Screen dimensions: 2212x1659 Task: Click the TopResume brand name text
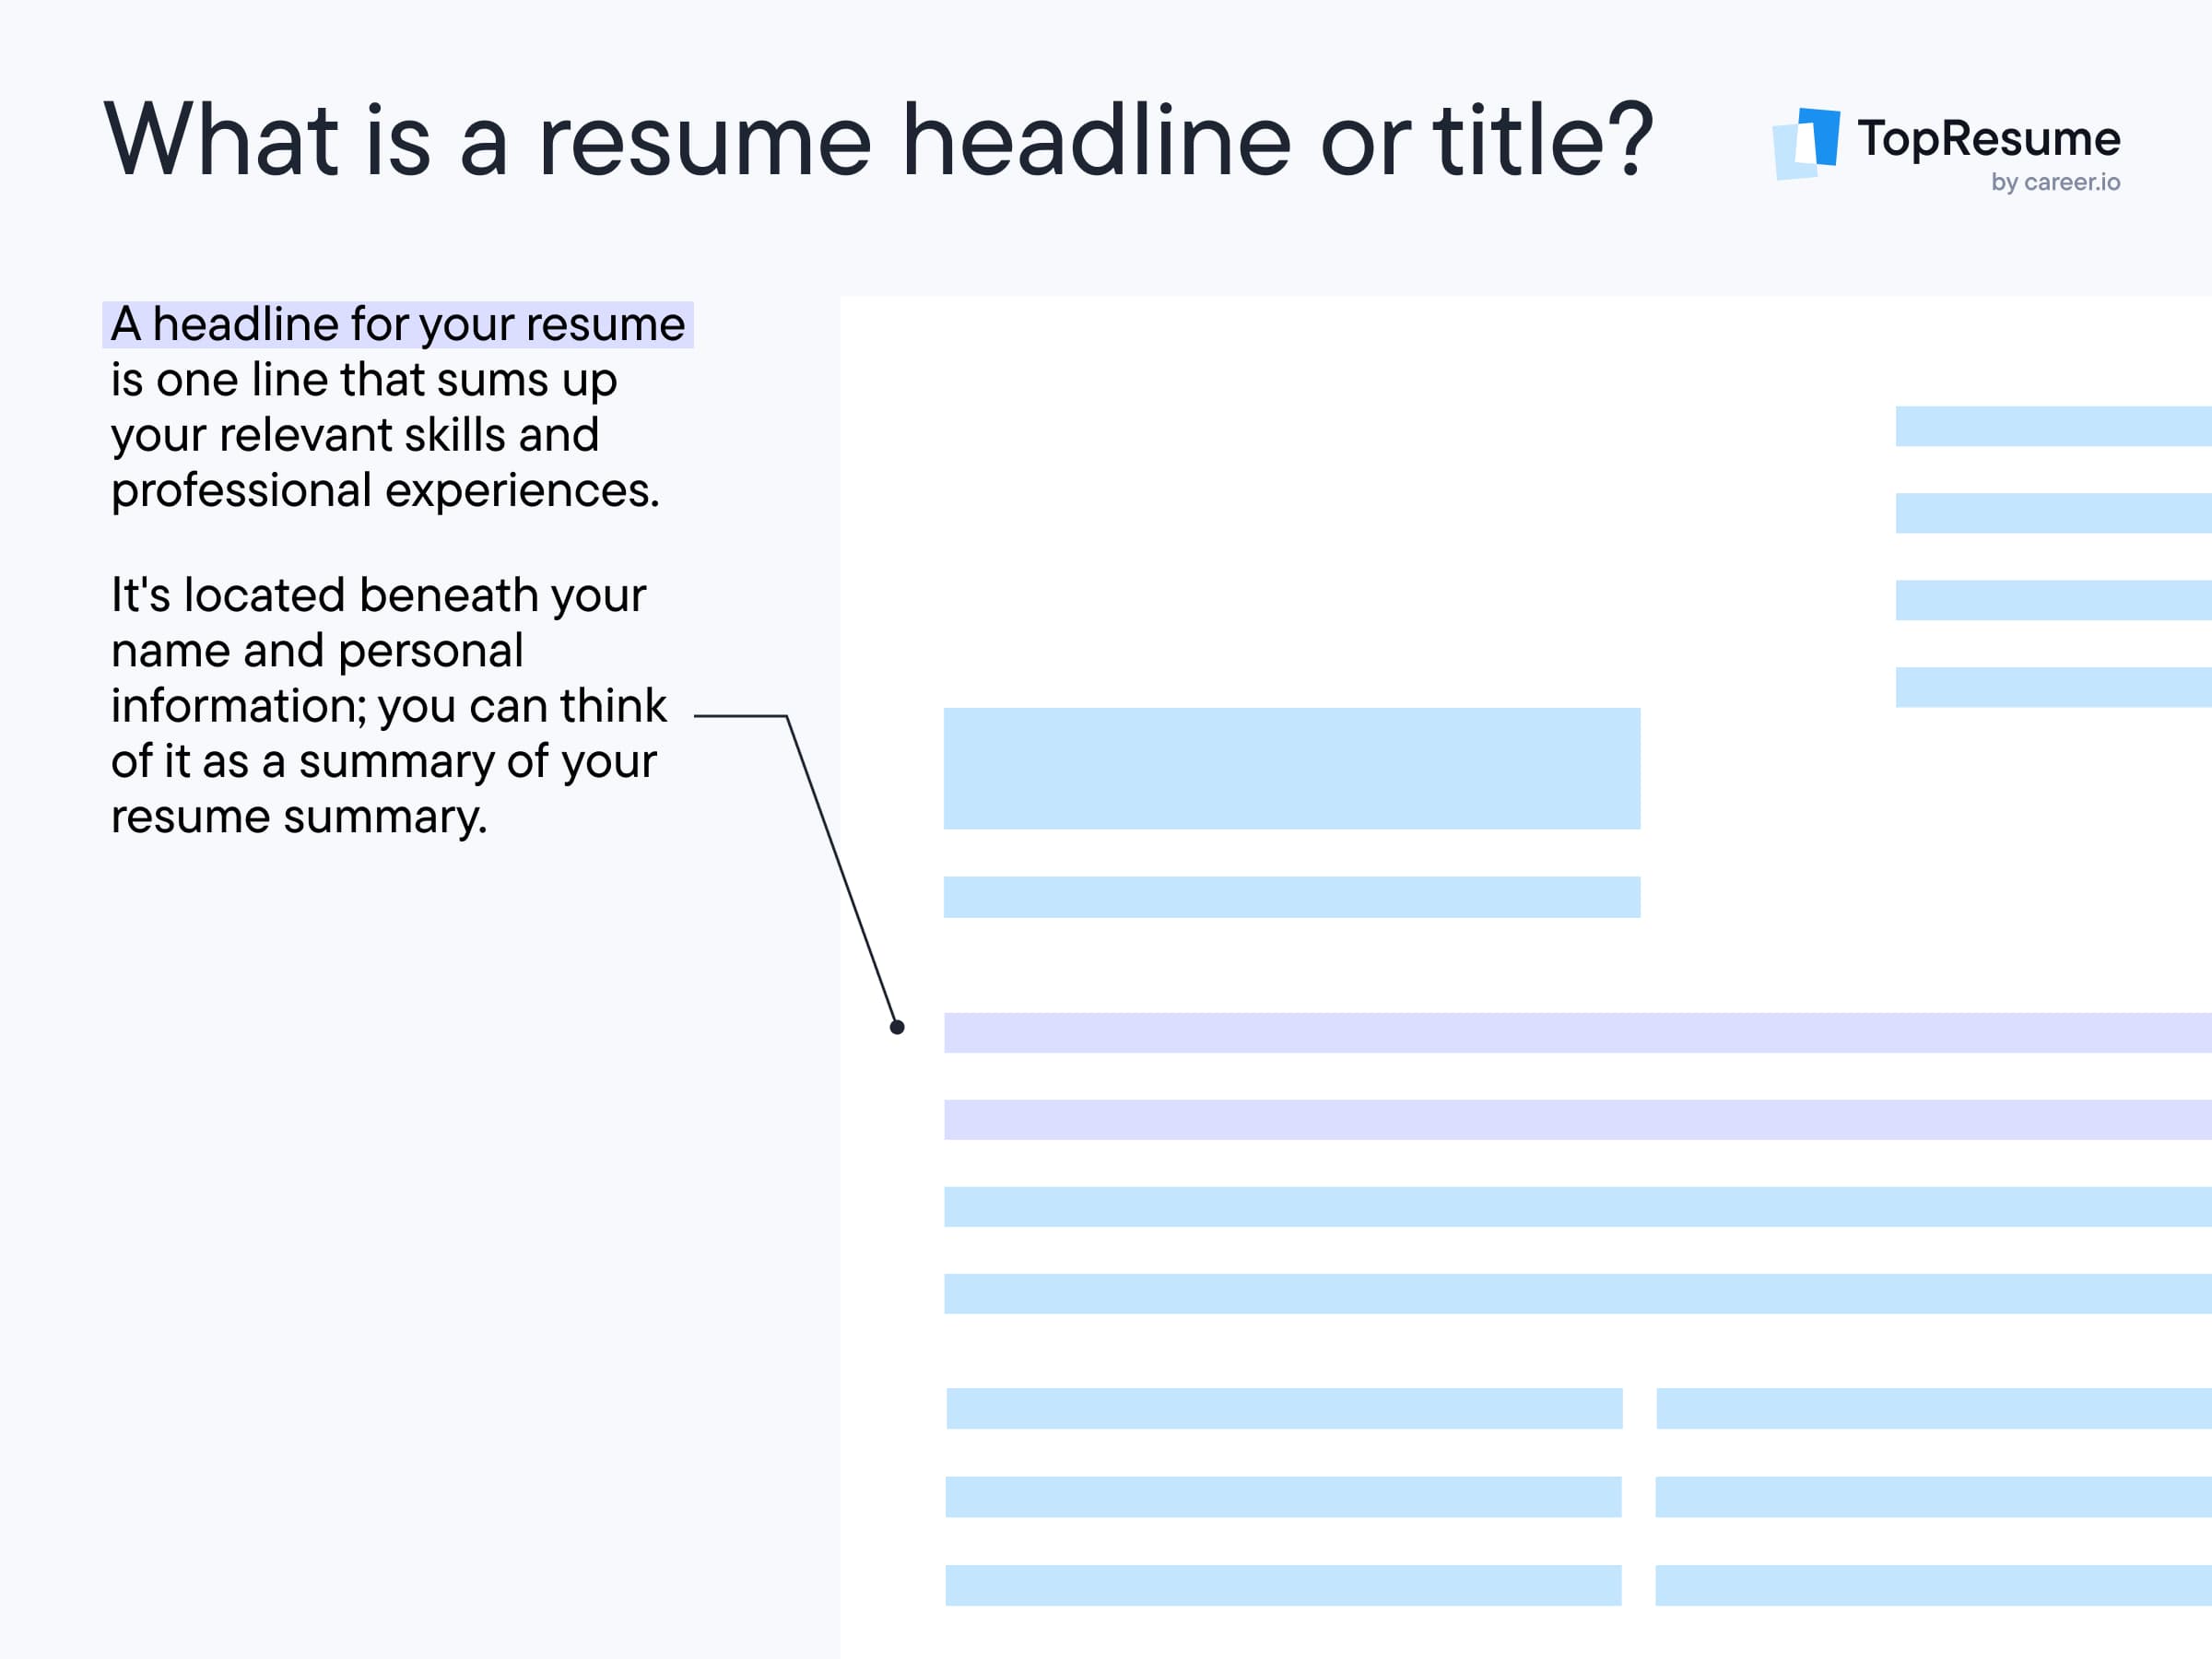click(x=1988, y=138)
